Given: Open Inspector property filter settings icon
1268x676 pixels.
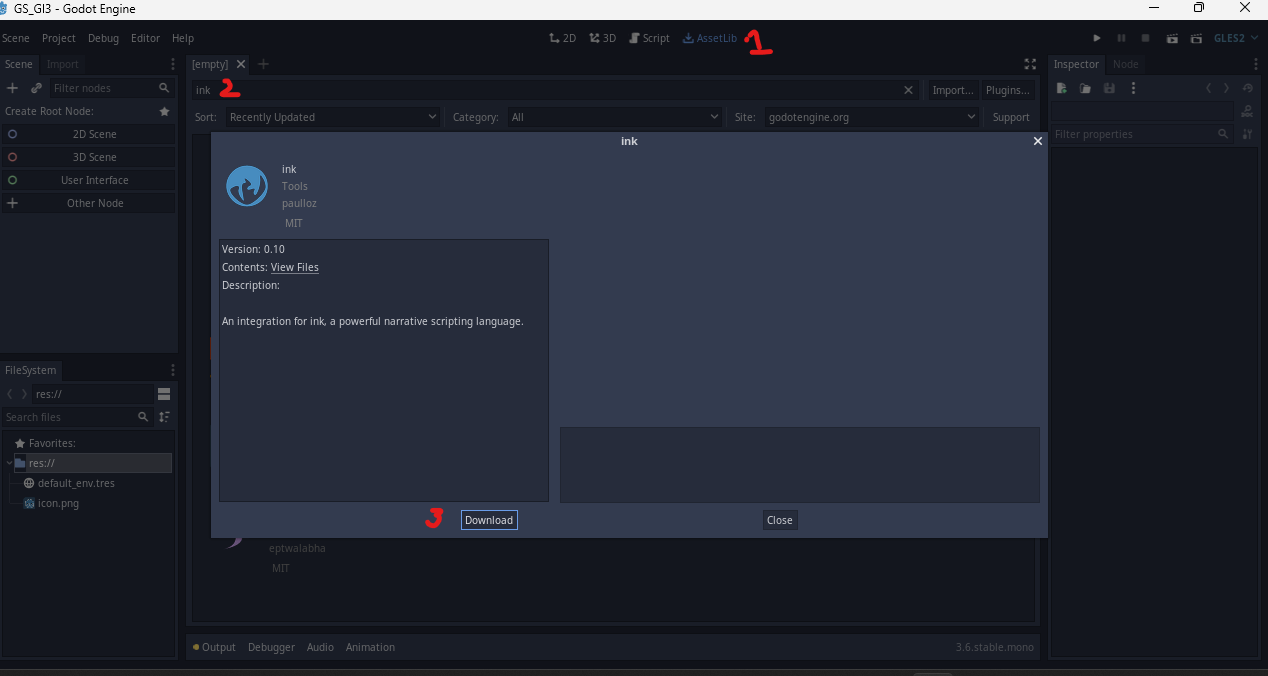Looking at the screenshot, I should (x=1247, y=134).
